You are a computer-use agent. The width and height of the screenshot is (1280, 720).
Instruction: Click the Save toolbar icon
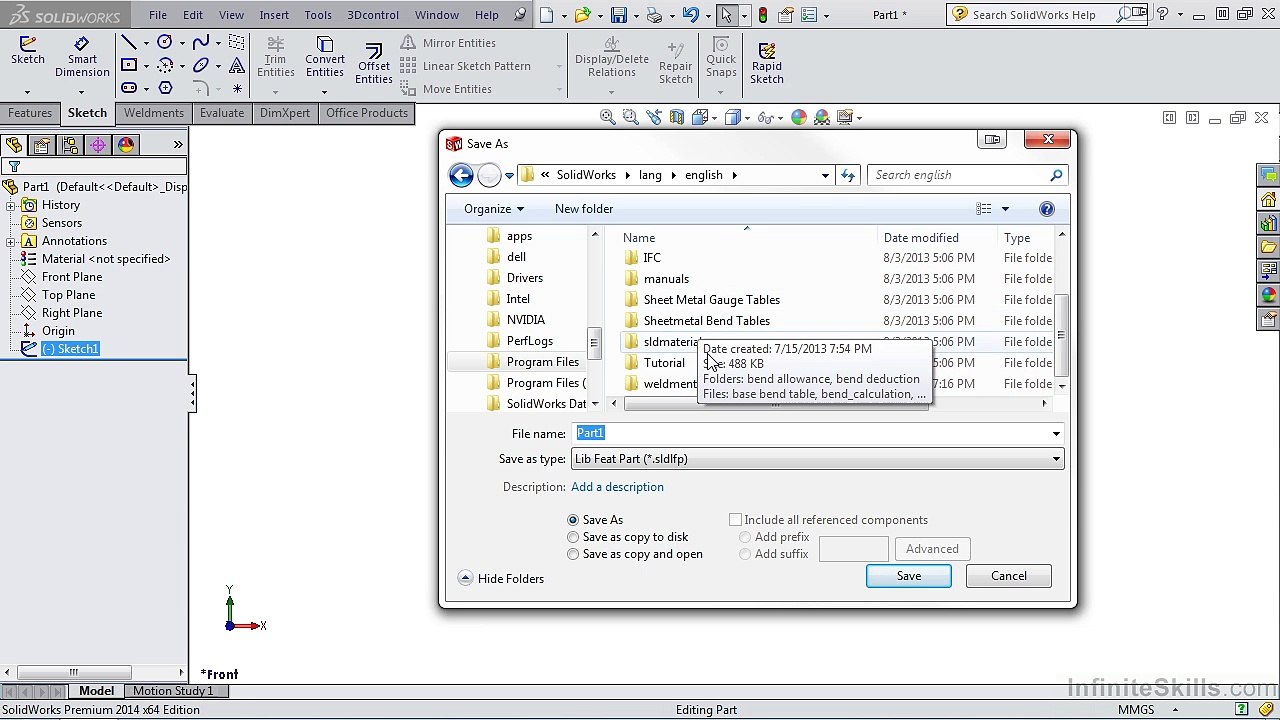click(619, 15)
